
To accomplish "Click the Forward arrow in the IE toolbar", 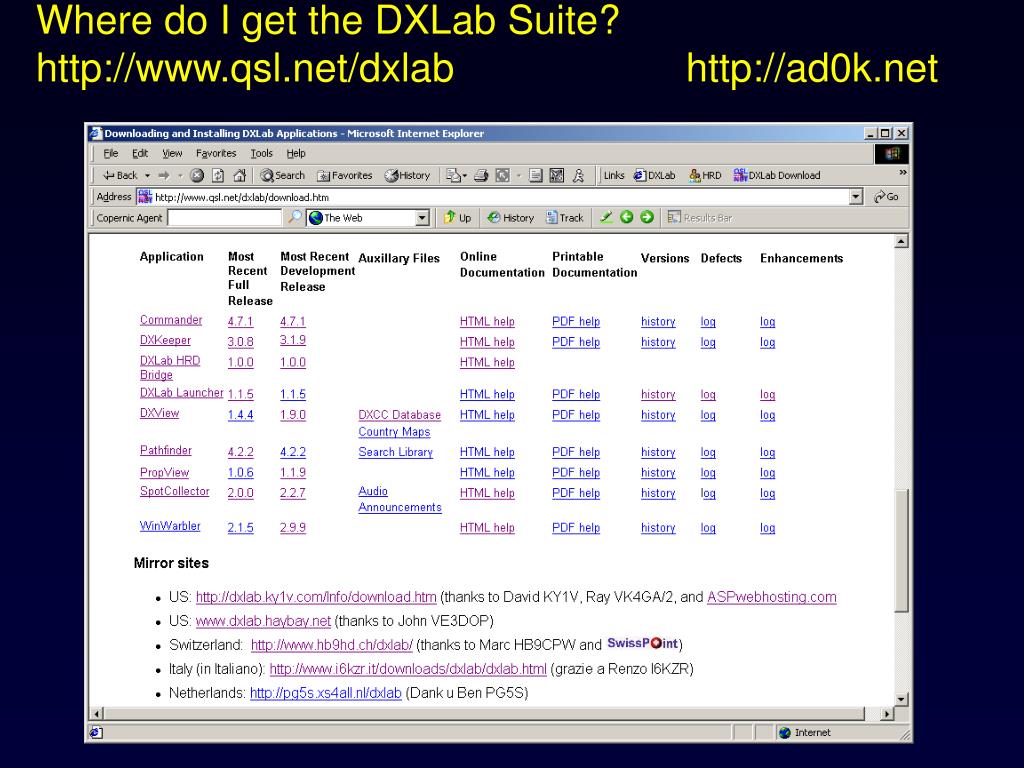I will pyautogui.click(x=163, y=175).
